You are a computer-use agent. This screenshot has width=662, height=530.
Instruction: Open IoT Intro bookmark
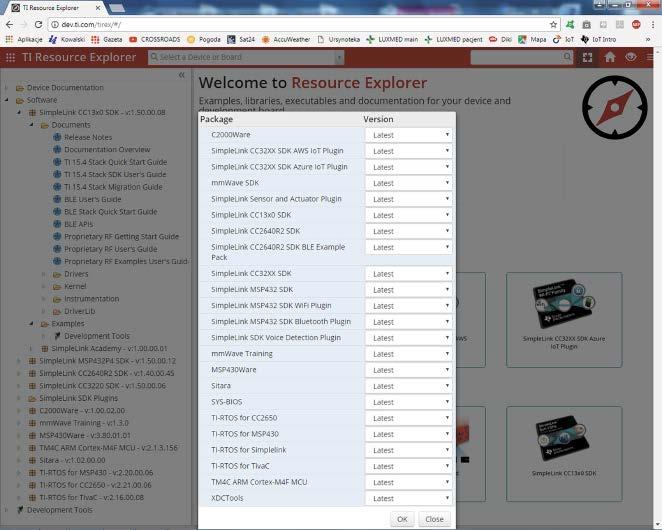(598, 39)
